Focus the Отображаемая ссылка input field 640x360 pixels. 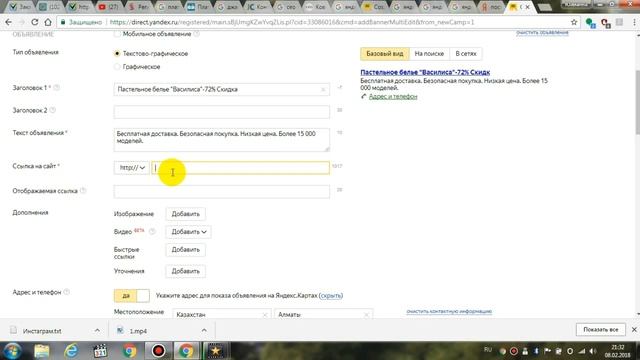[x=222, y=191]
